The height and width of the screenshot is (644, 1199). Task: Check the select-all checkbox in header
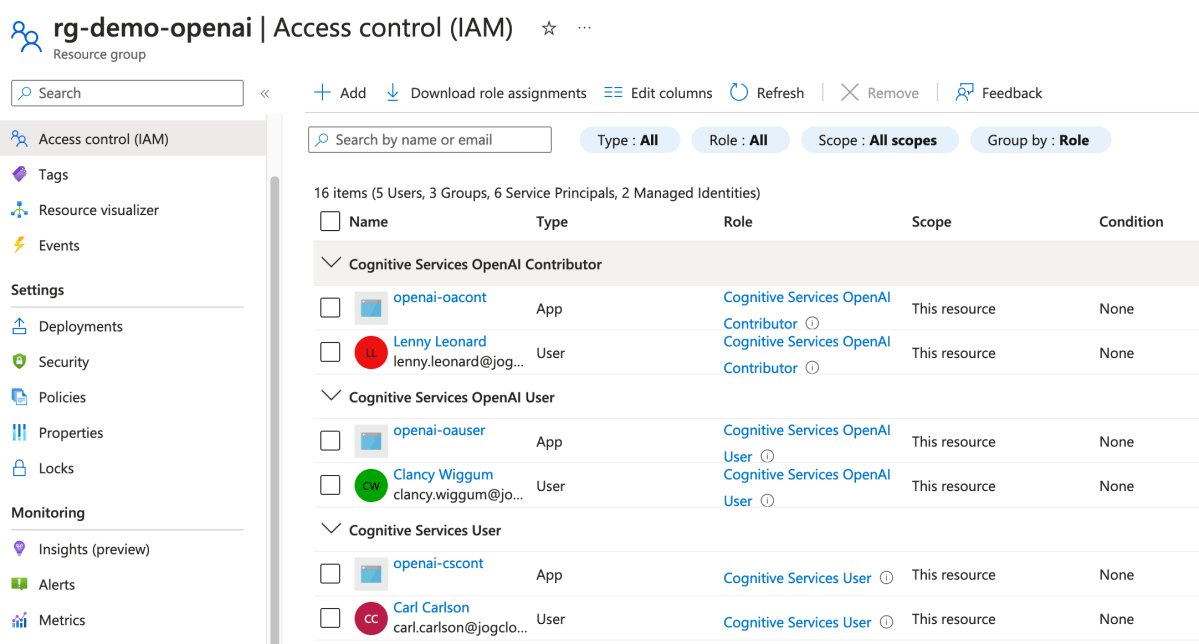coord(330,221)
